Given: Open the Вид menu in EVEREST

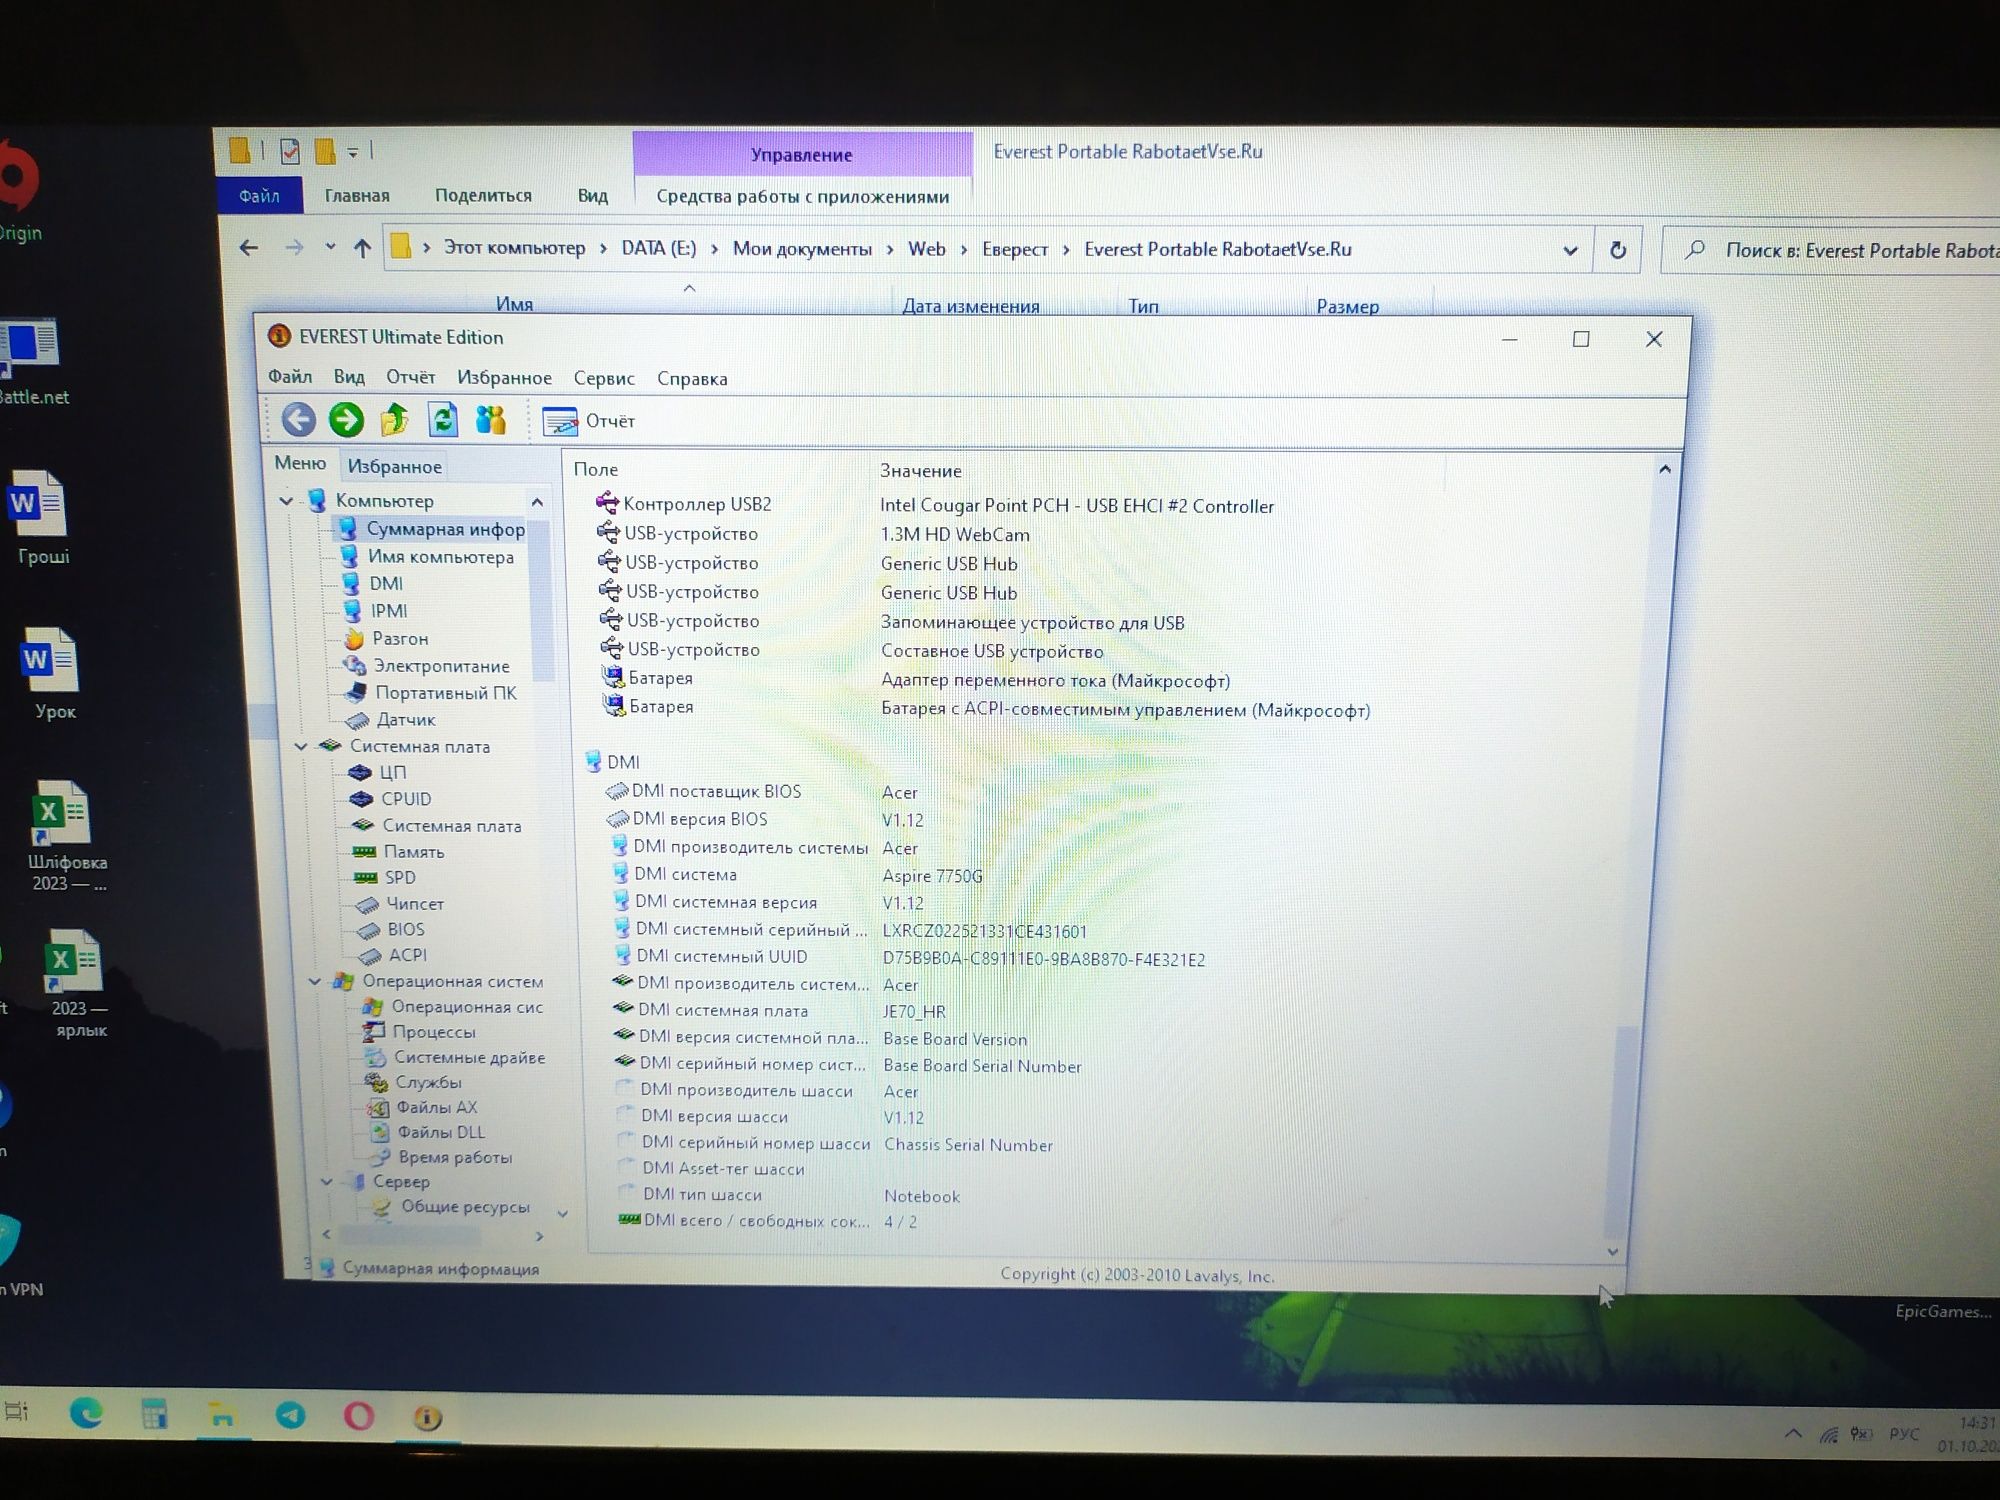Looking at the screenshot, I should pos(349,377).
